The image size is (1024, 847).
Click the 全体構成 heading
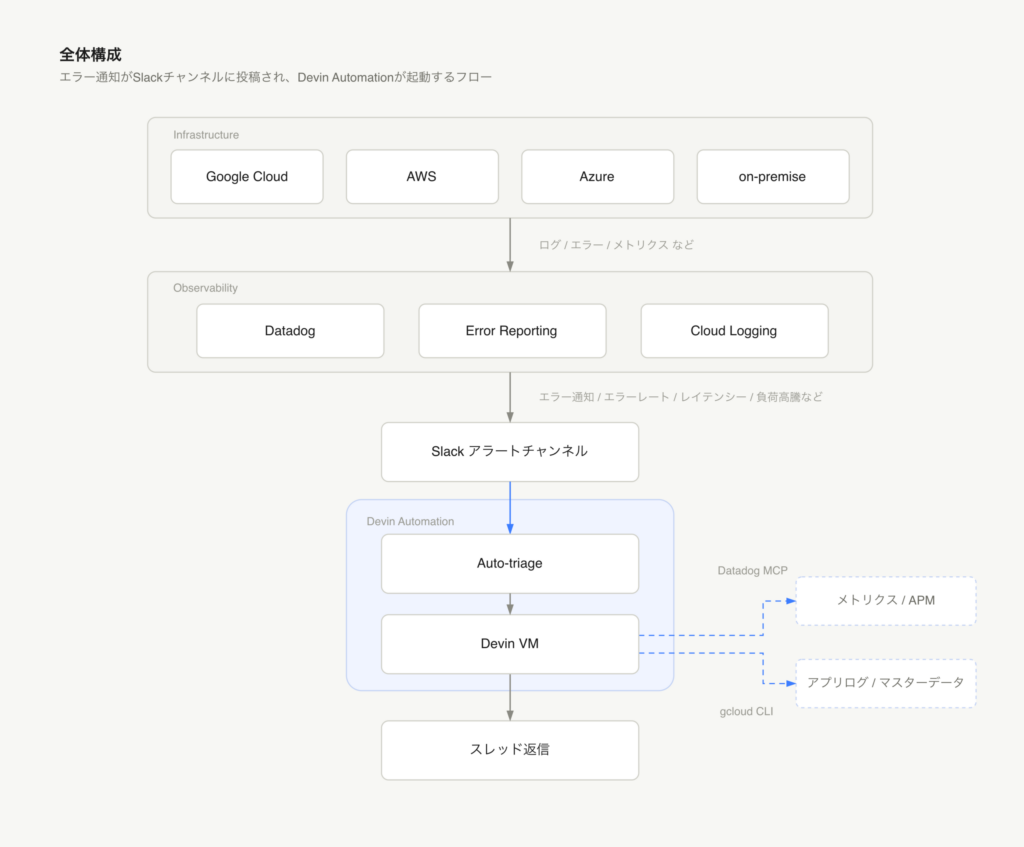(x=91, y=55)
